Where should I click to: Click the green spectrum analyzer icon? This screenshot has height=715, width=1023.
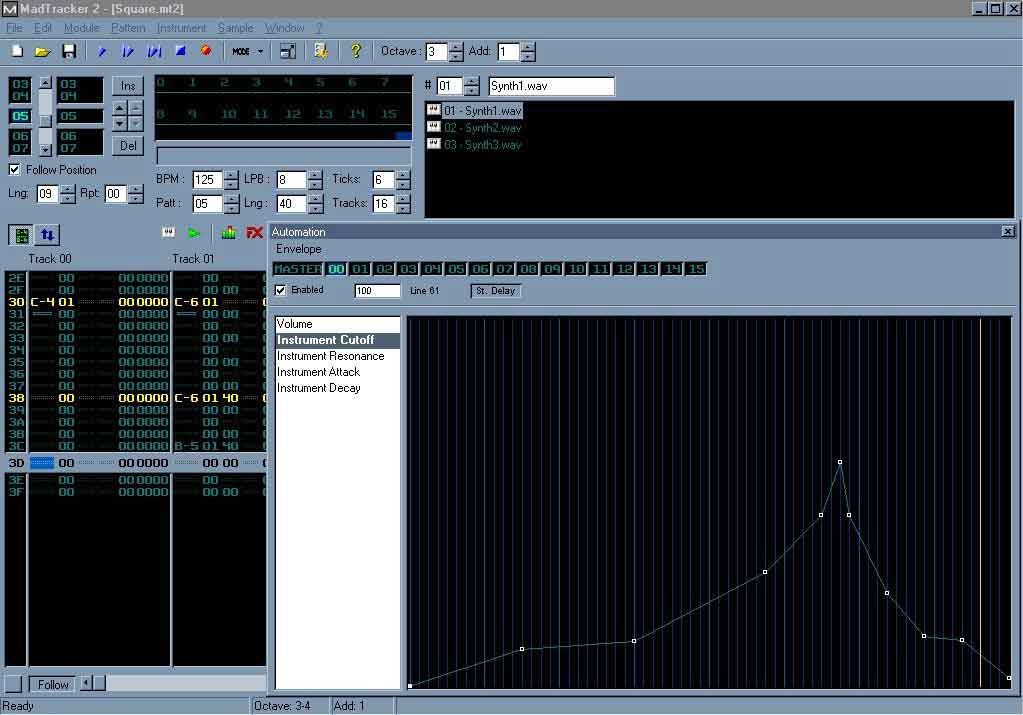click(229, 233)
